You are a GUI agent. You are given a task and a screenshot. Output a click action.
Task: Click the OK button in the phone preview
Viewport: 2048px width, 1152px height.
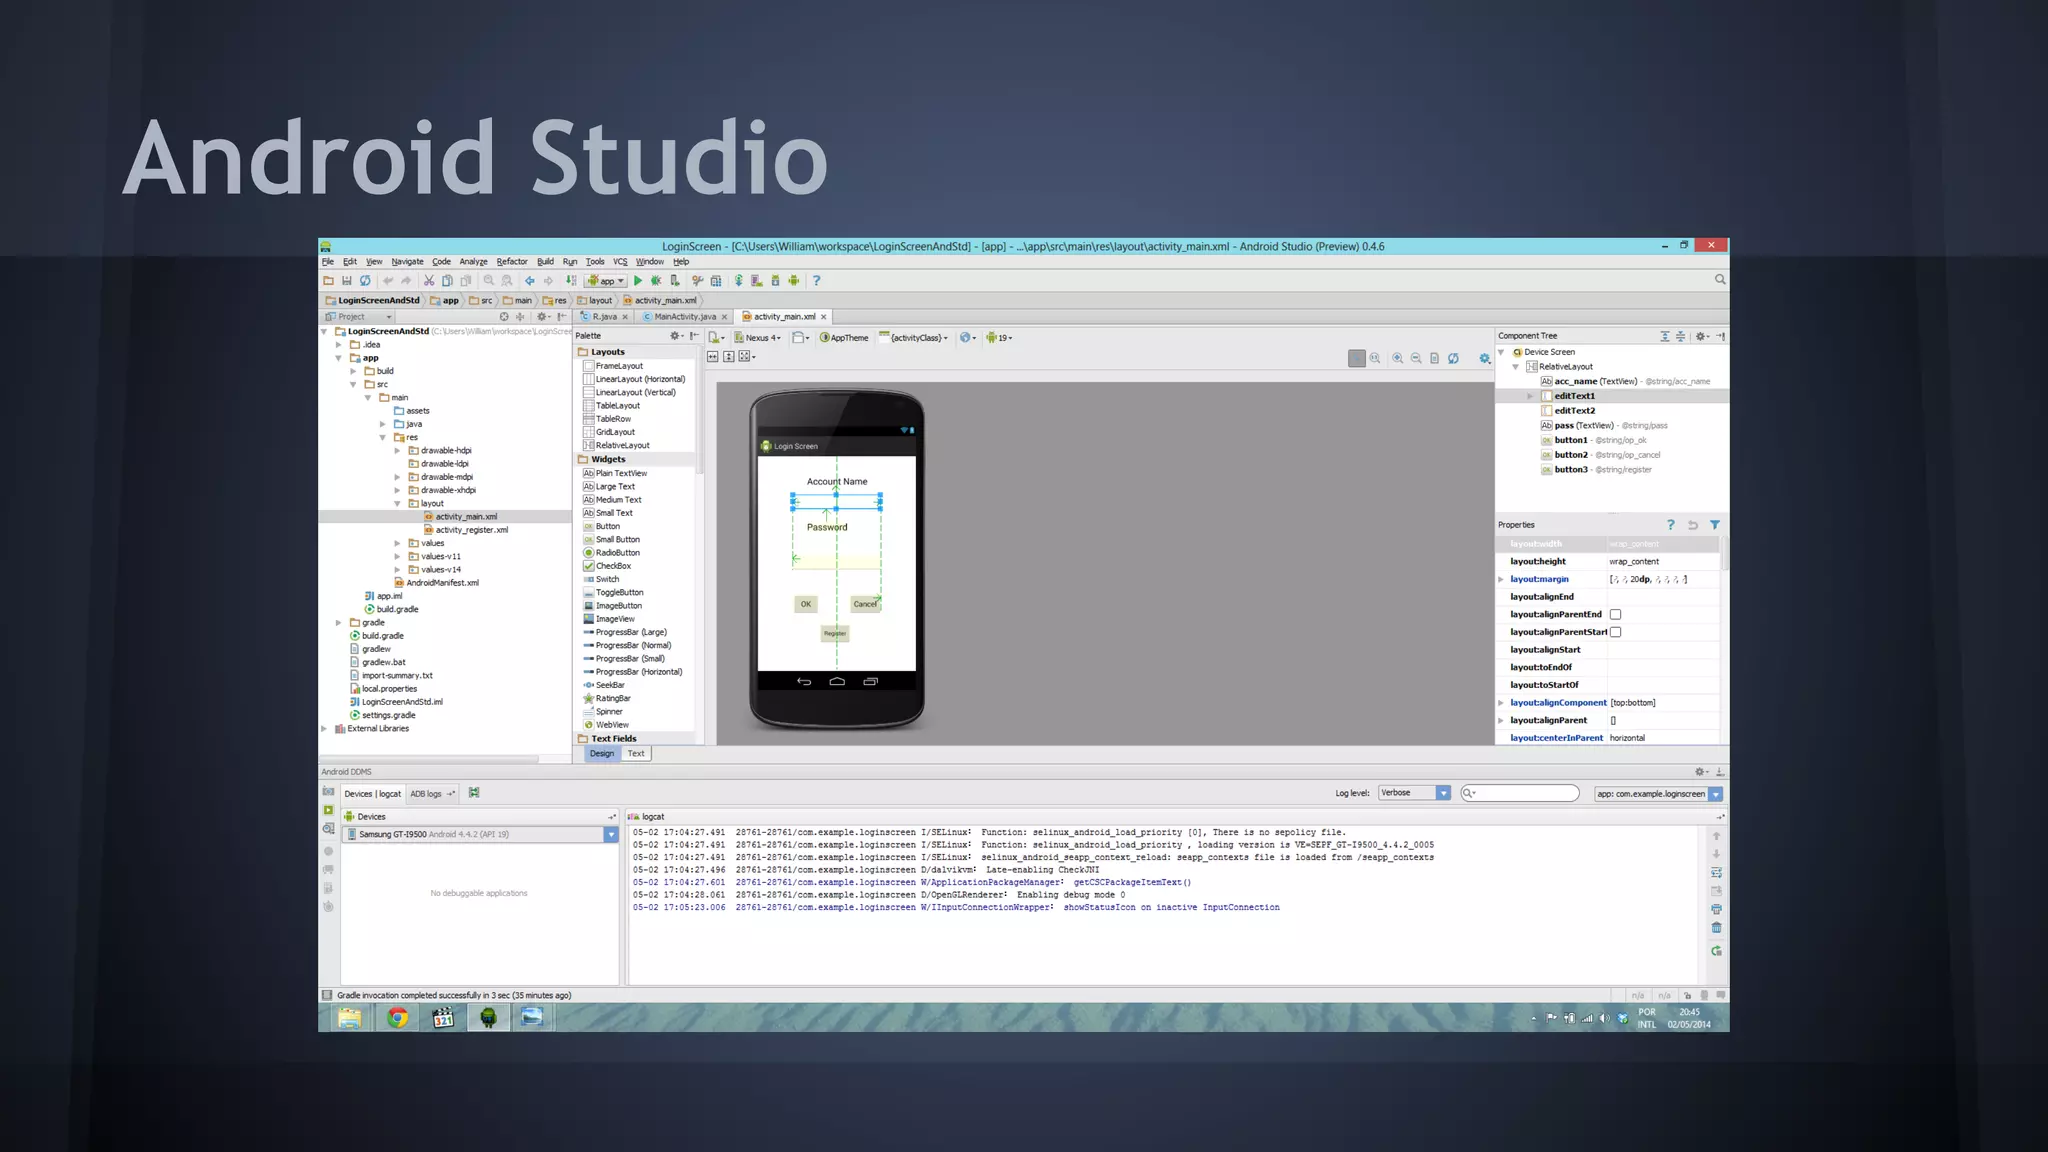806,604
